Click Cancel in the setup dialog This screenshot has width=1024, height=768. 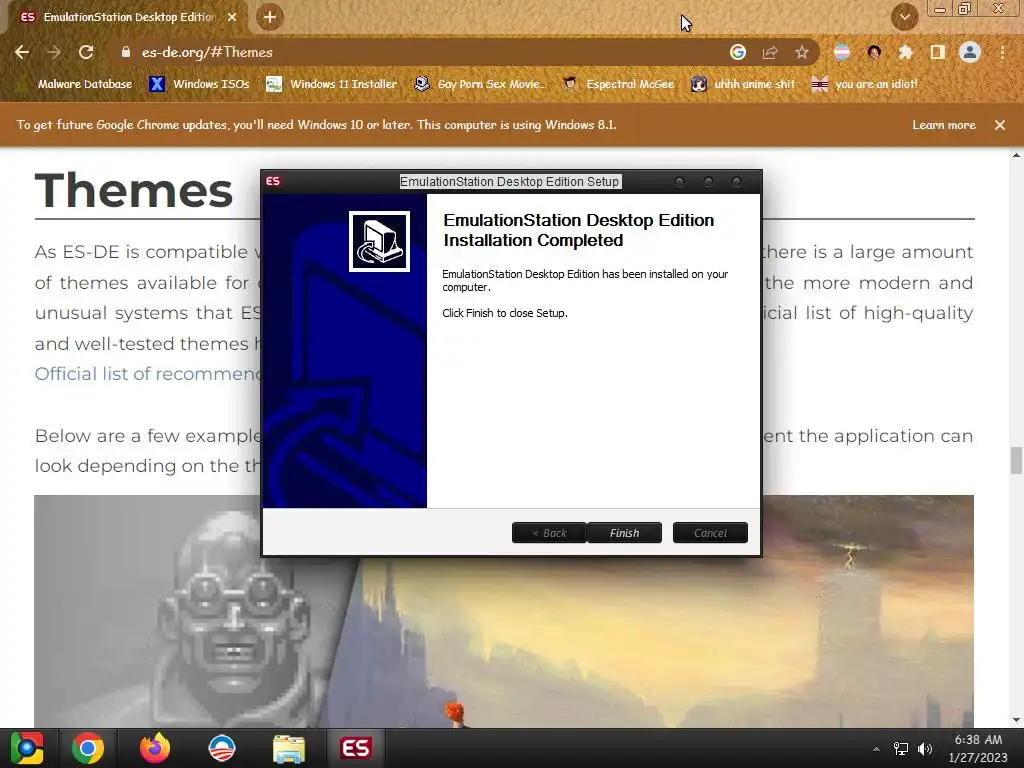[710, 533]
